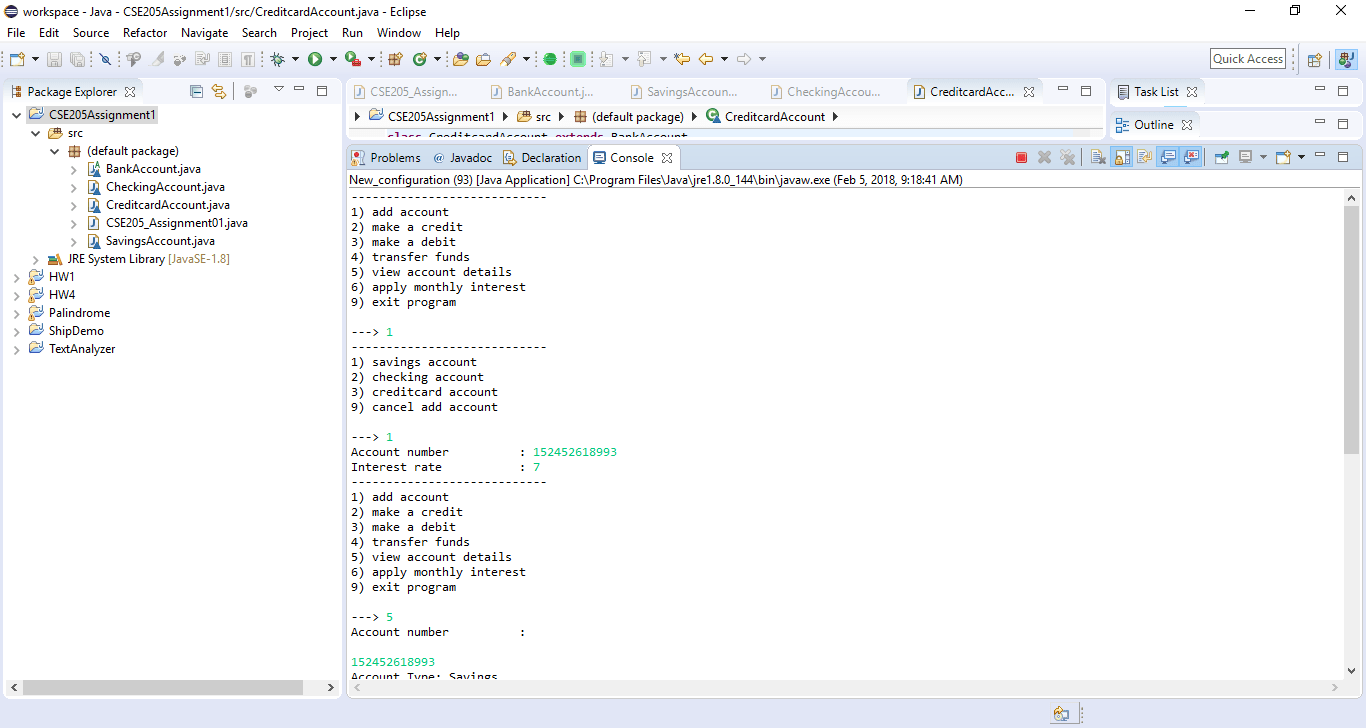Click the Open Console icon
1366x728 pixels.
[x=1284, y=158]
